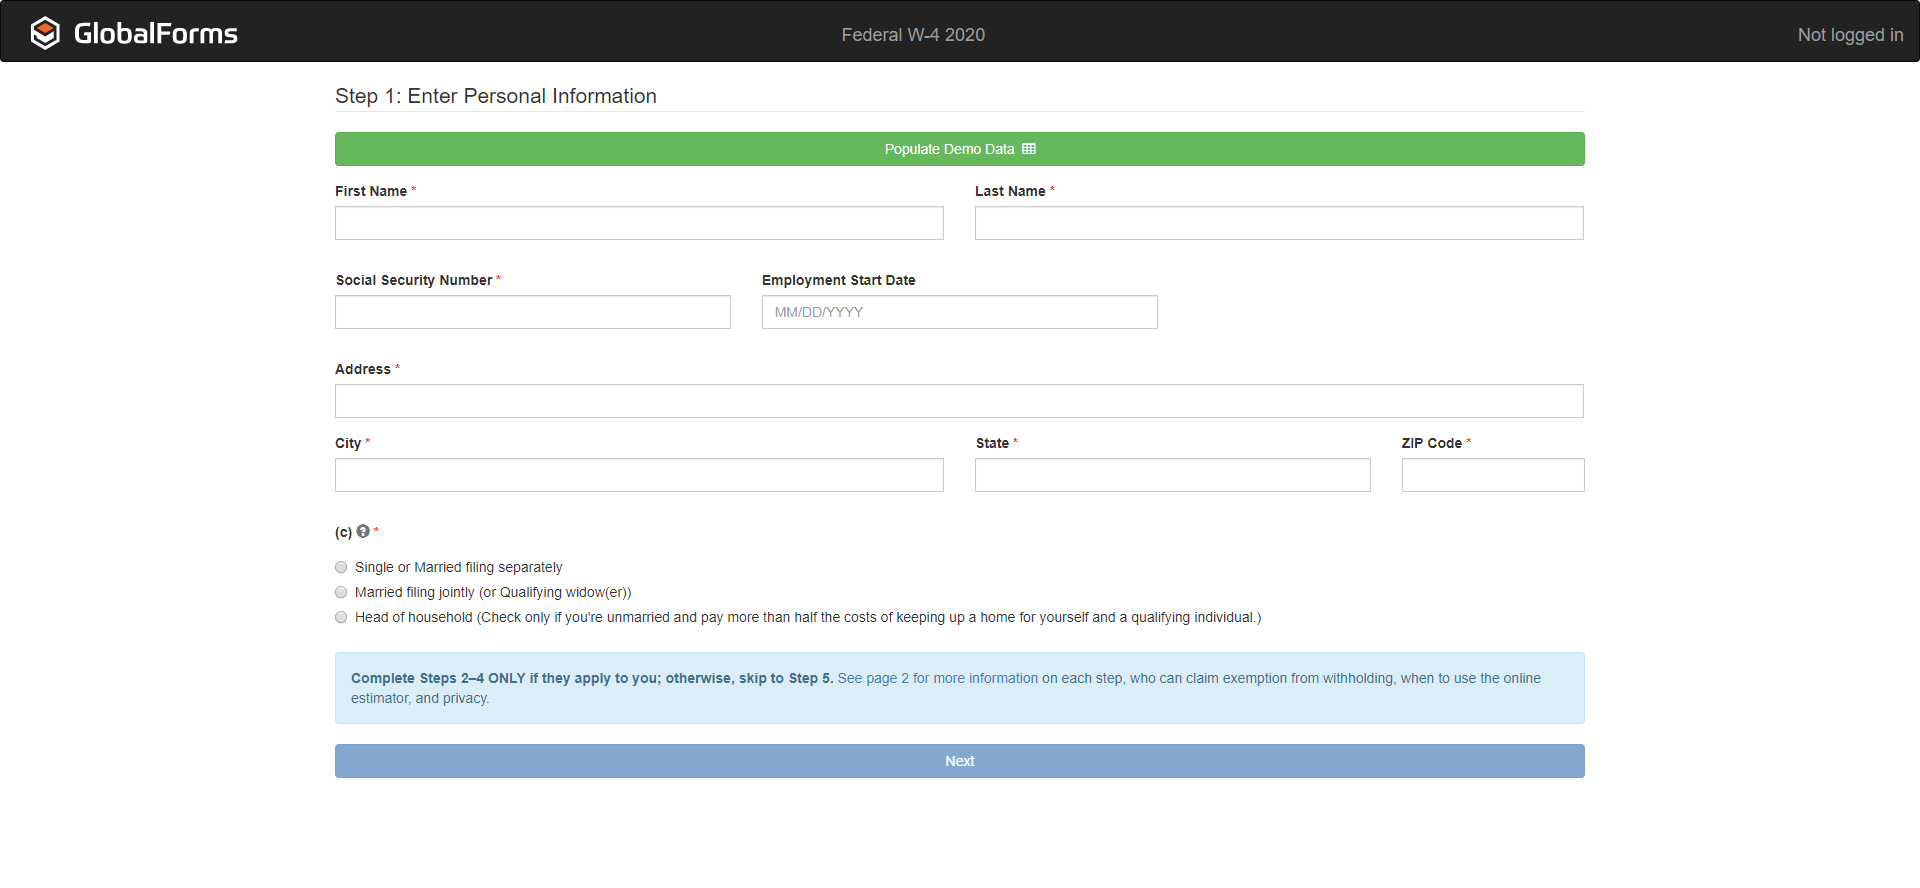Click inside the City field

tap(639, 475)
